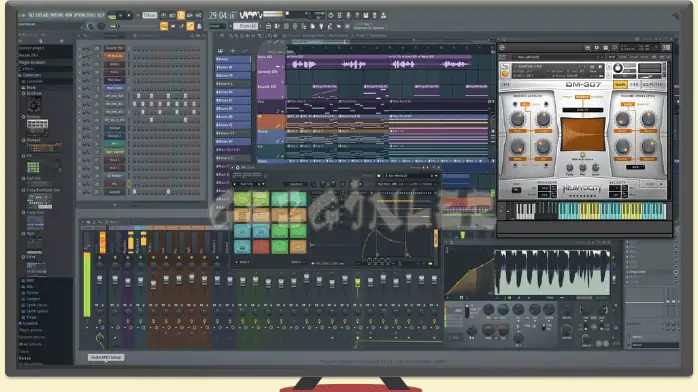This screenshot has width=698, height=392.
Task: Click the Level knob in DM-307
Action: point(595,167)
